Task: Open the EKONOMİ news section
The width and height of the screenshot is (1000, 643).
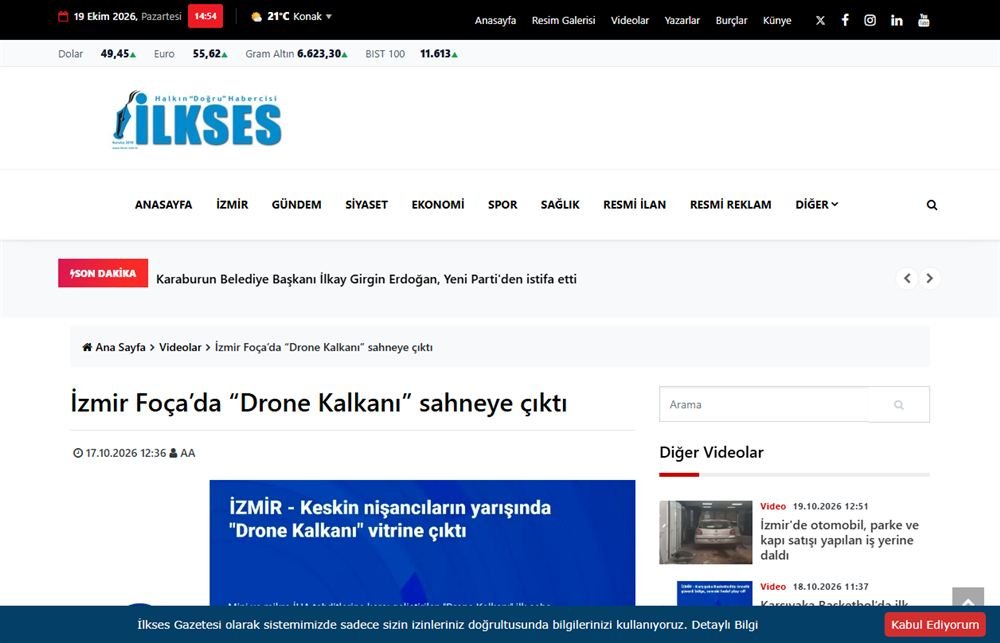Action: click(x=438, y=205)
